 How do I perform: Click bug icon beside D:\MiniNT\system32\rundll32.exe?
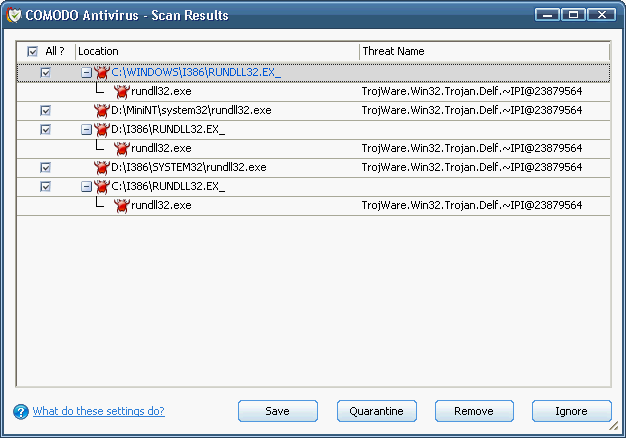tap(102, 111)
